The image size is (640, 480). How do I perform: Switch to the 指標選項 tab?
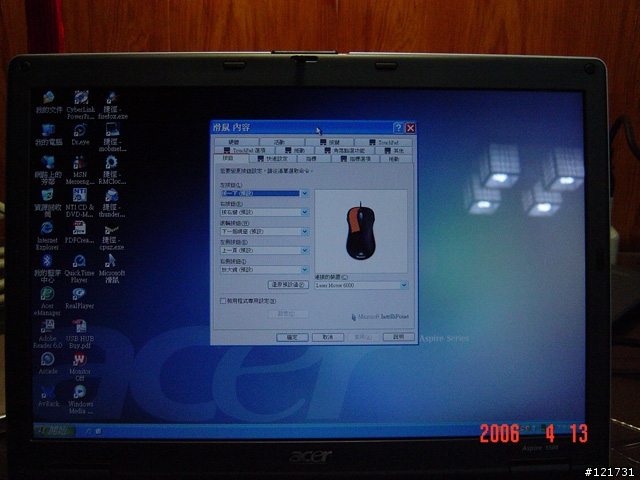(355, 158)
